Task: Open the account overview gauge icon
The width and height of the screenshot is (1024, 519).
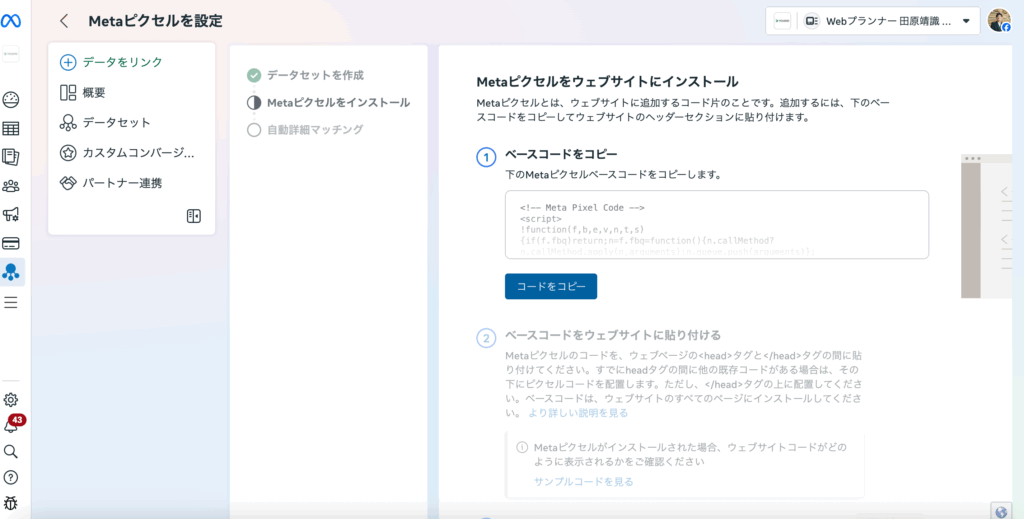Action: (11, 99)
